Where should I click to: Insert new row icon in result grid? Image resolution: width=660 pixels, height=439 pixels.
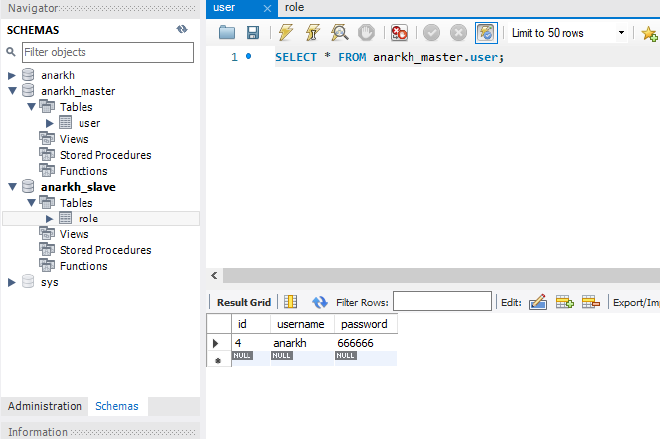pyautogui.click(x=564, y=302)
